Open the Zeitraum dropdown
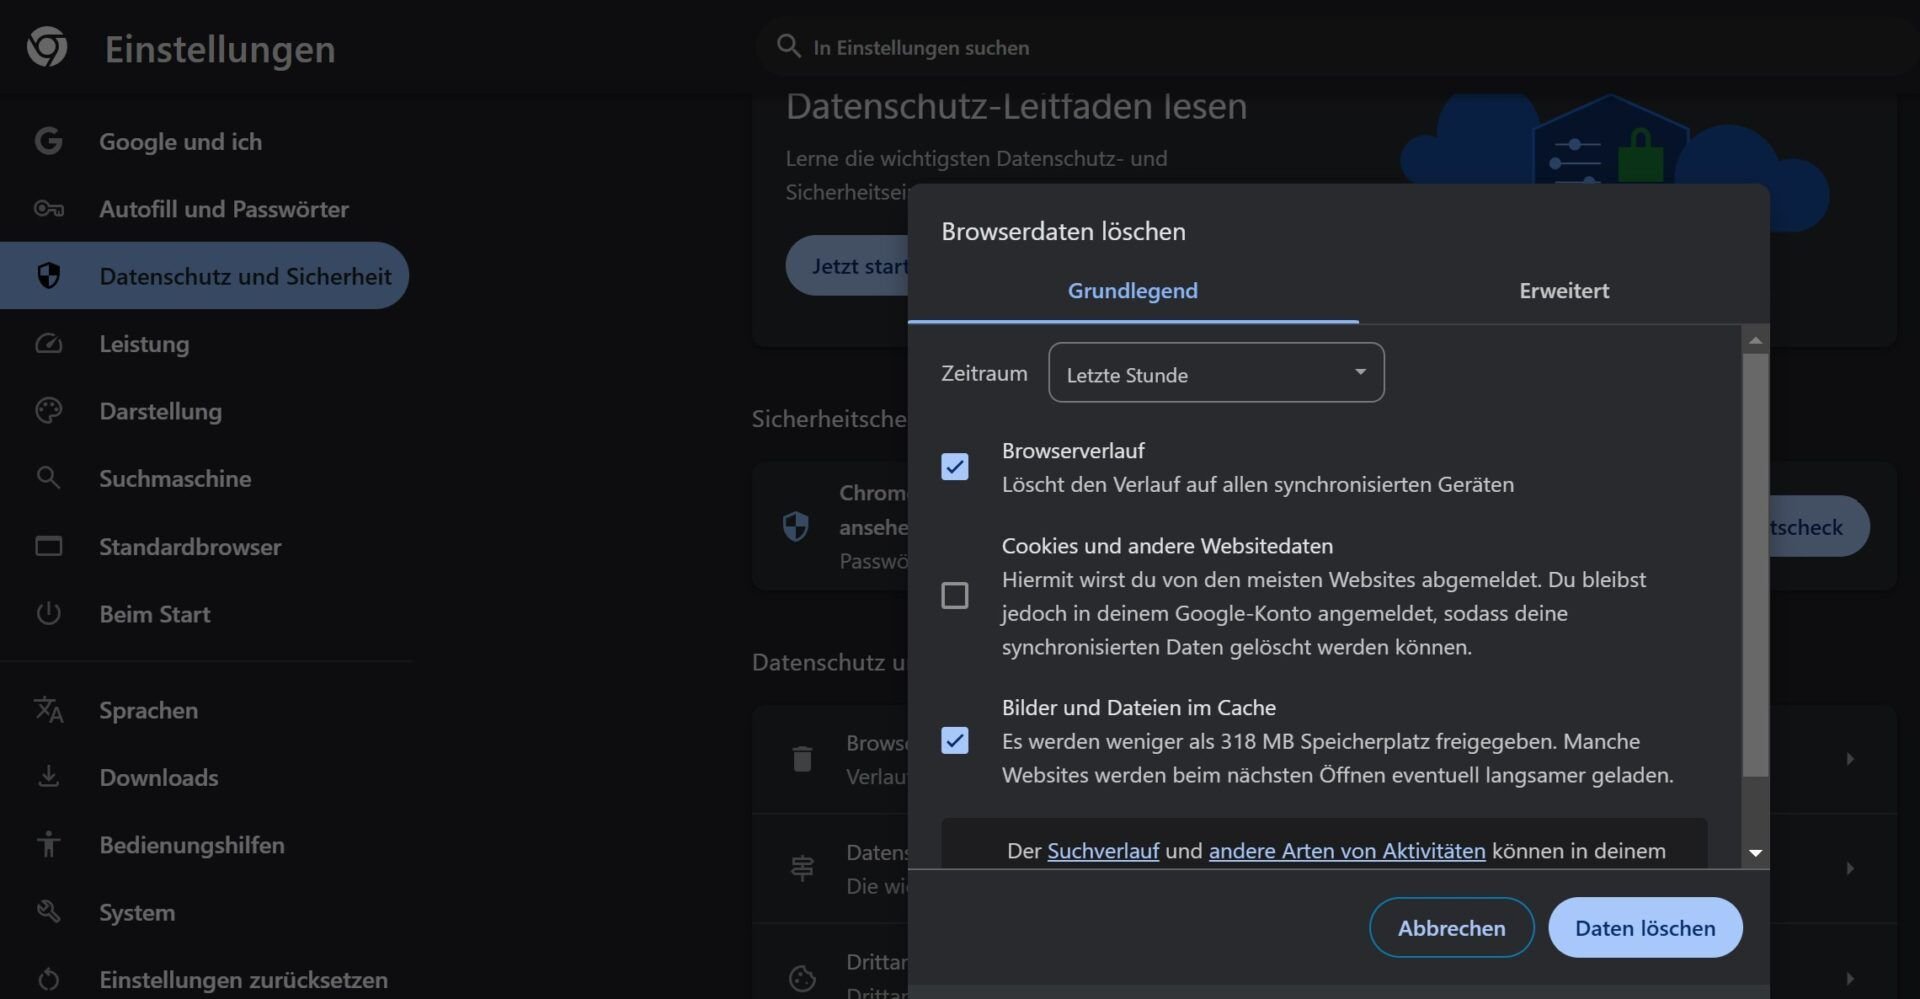Image resolution: width=1920 pixels, height=999 pixels. 1216,373
